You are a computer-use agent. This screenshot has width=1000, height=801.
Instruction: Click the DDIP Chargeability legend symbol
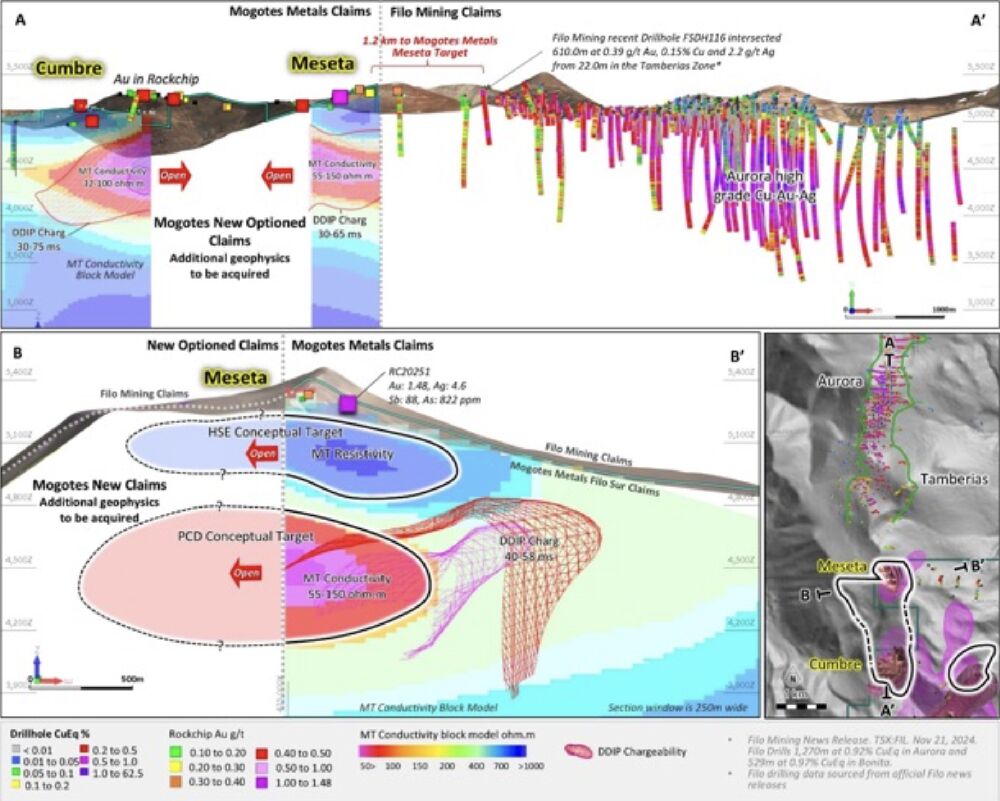tap(578, 751)
